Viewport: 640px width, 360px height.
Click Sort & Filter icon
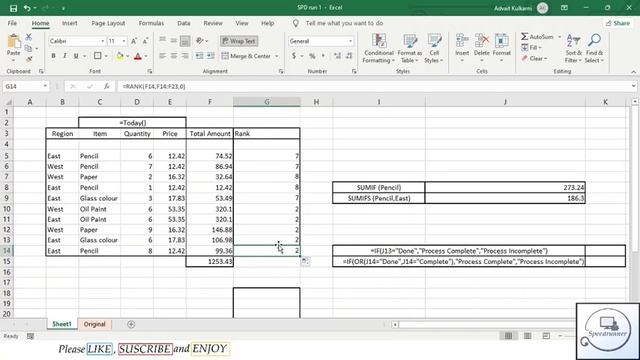click(x=573, y=41)
